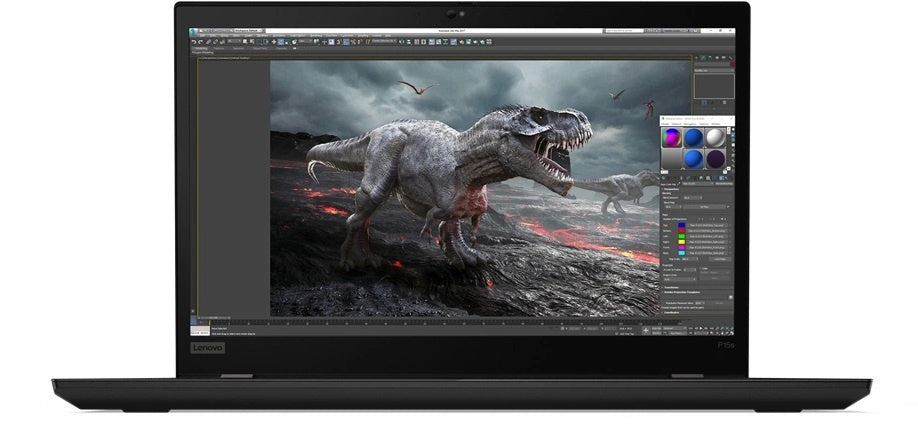Toggle the Angle Snap button
The height and width of the screenshot is (440, 918).
(346, 42)
